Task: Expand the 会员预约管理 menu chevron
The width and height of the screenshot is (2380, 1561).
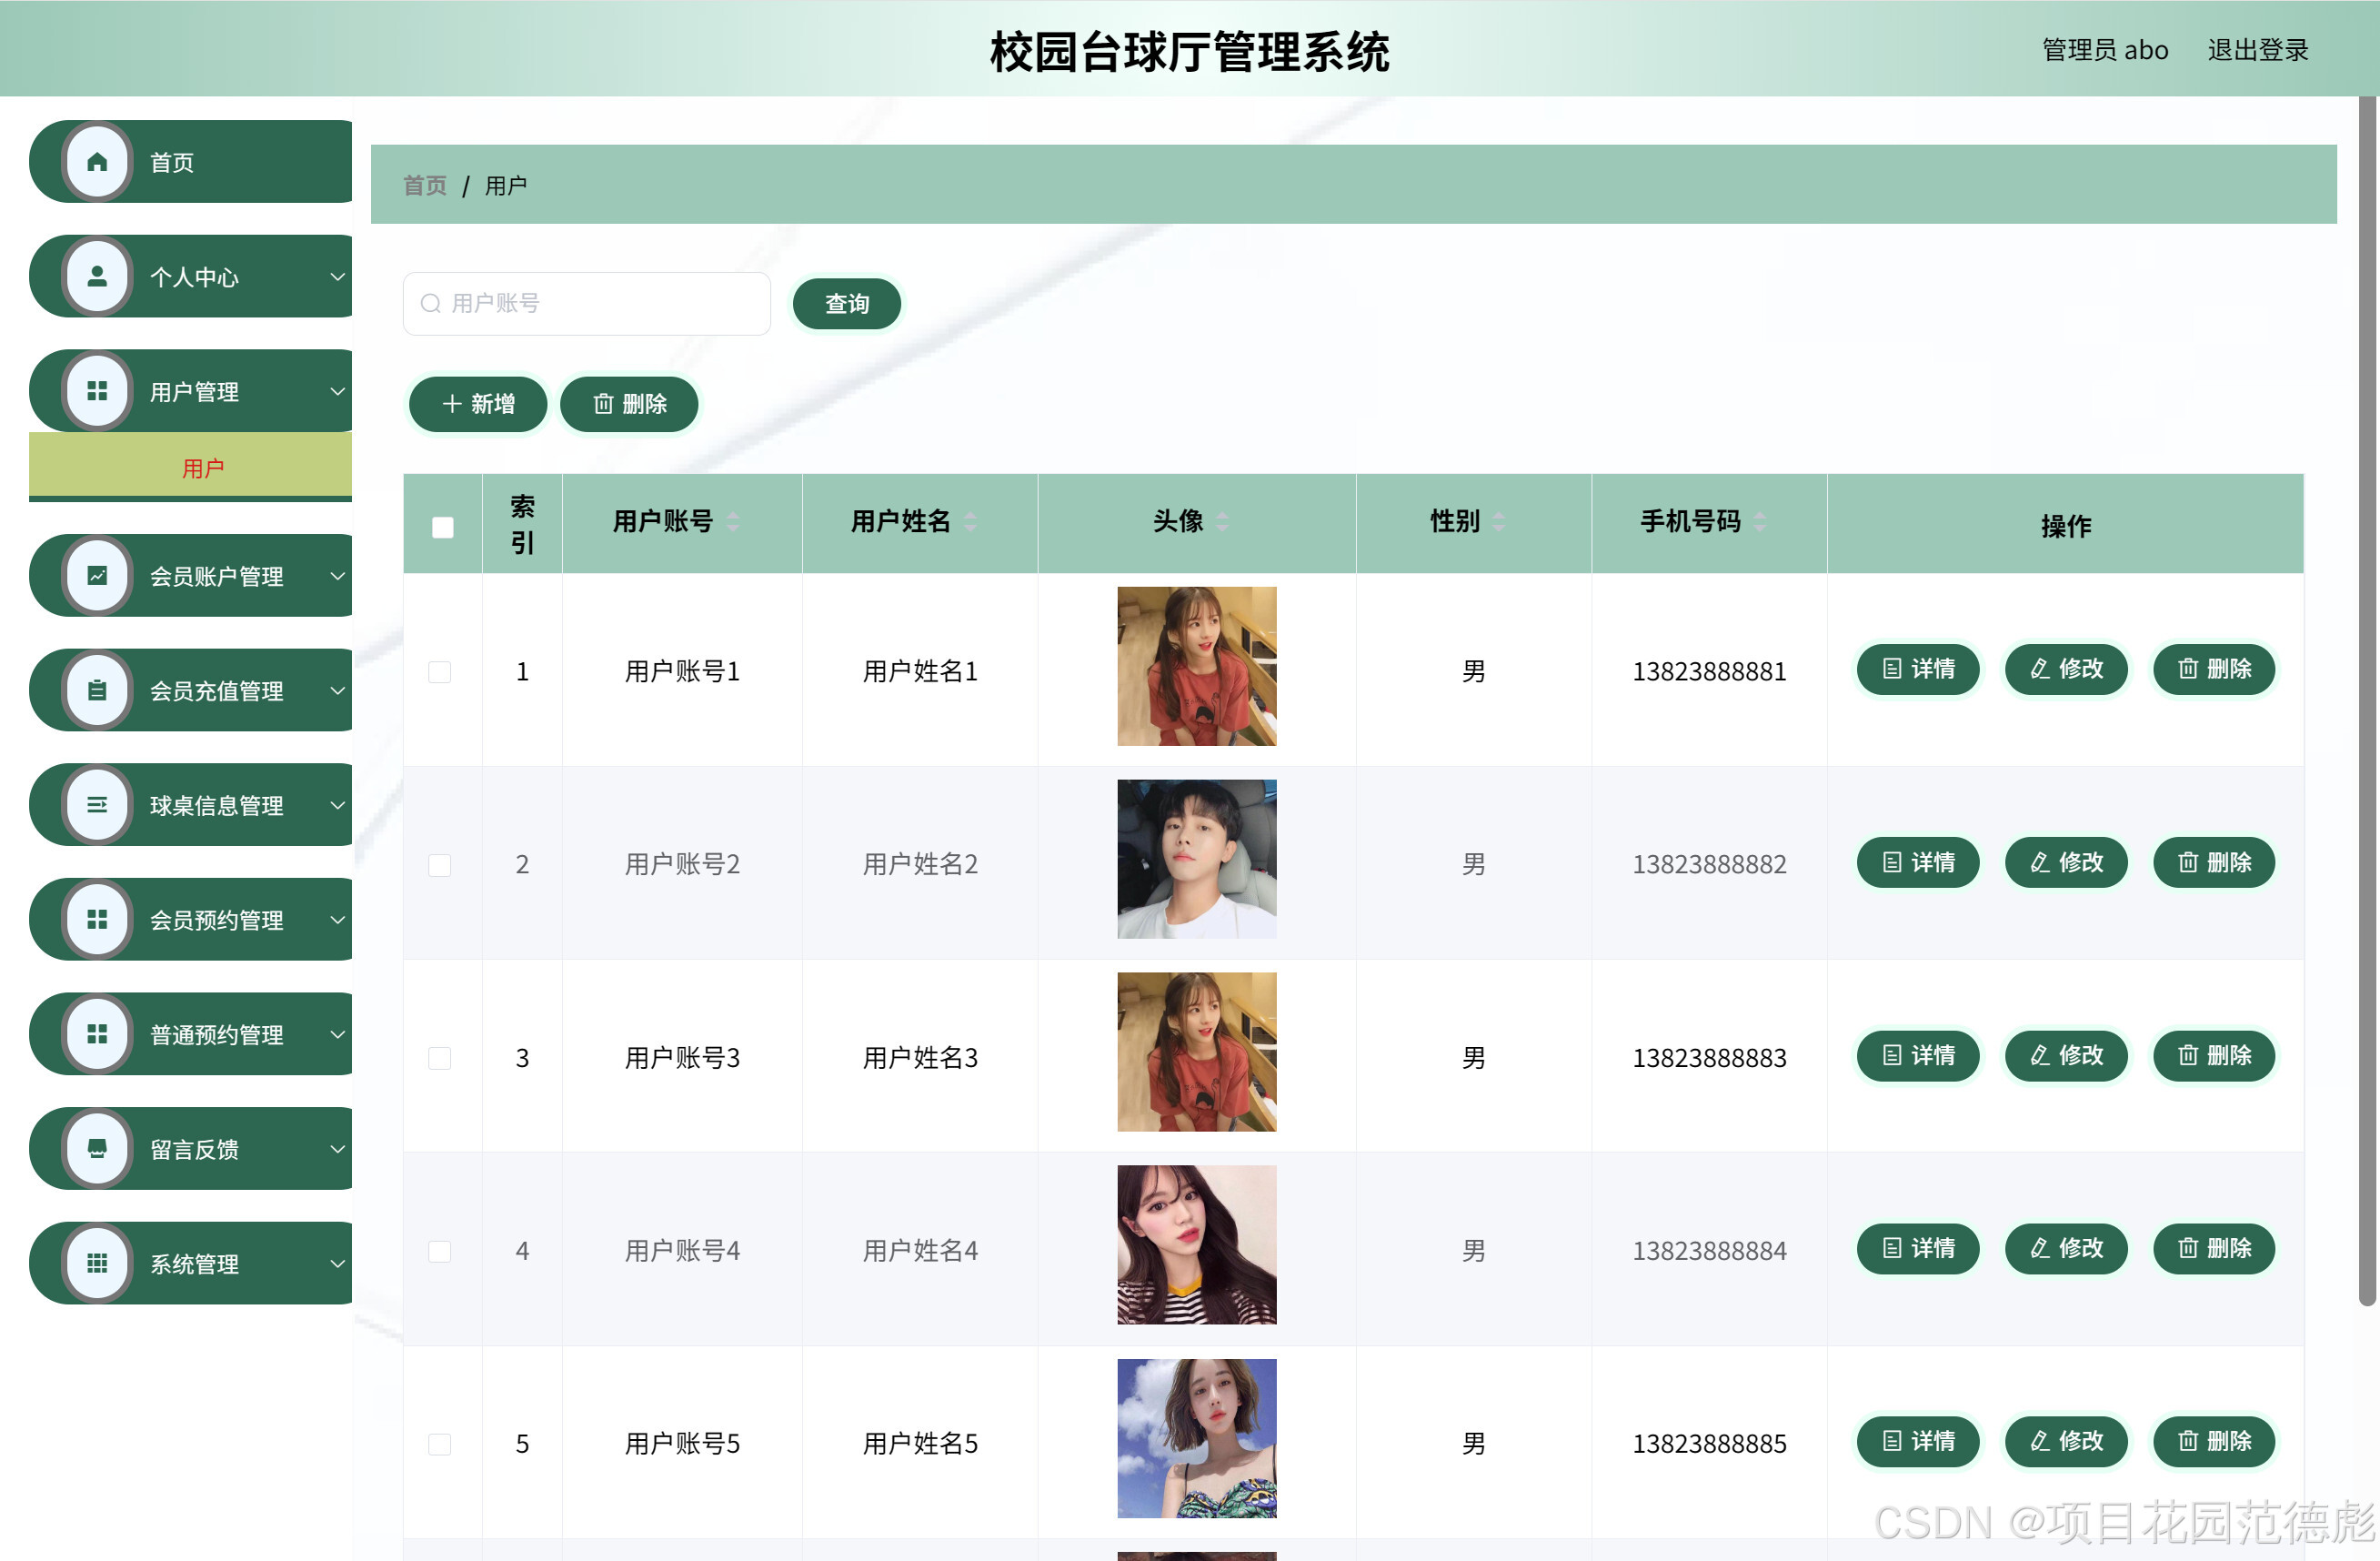Action: pos(338,920)
